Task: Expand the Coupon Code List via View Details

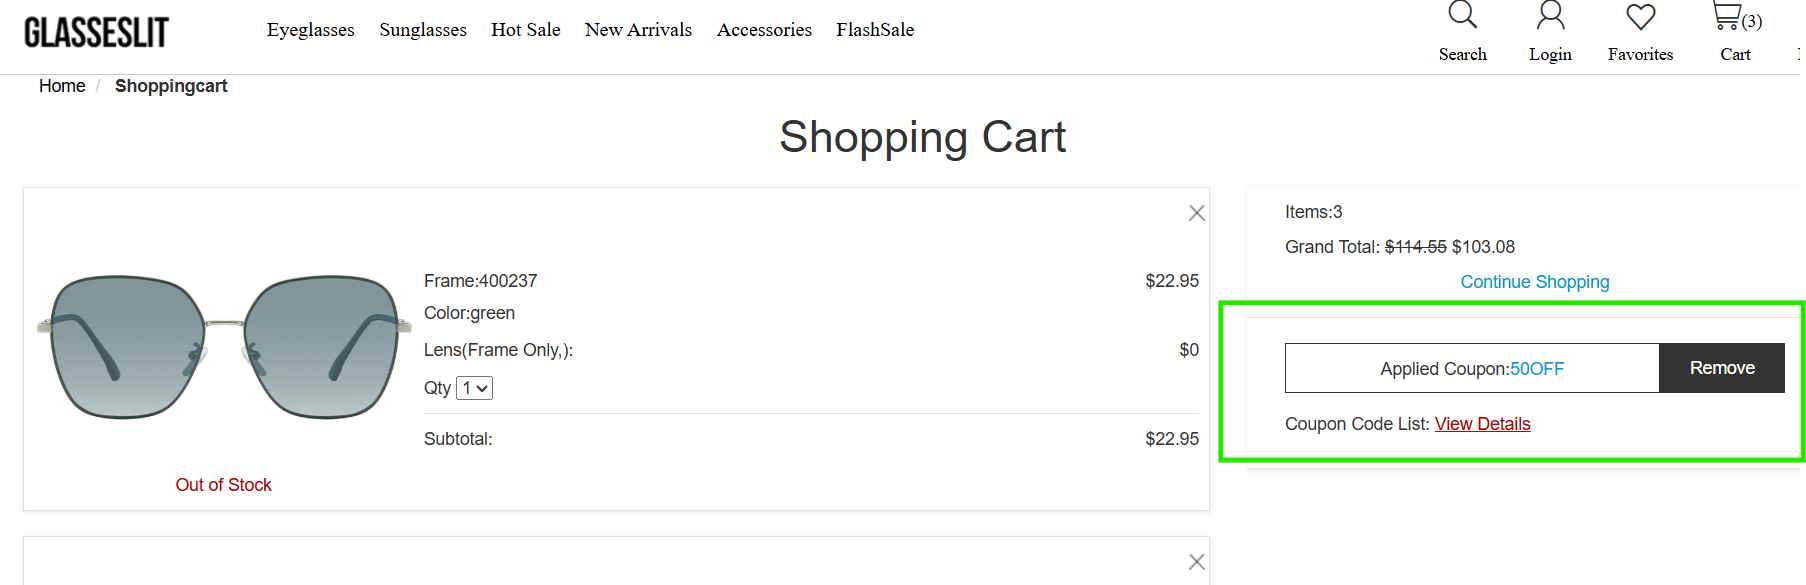Action: (1482, 423)
